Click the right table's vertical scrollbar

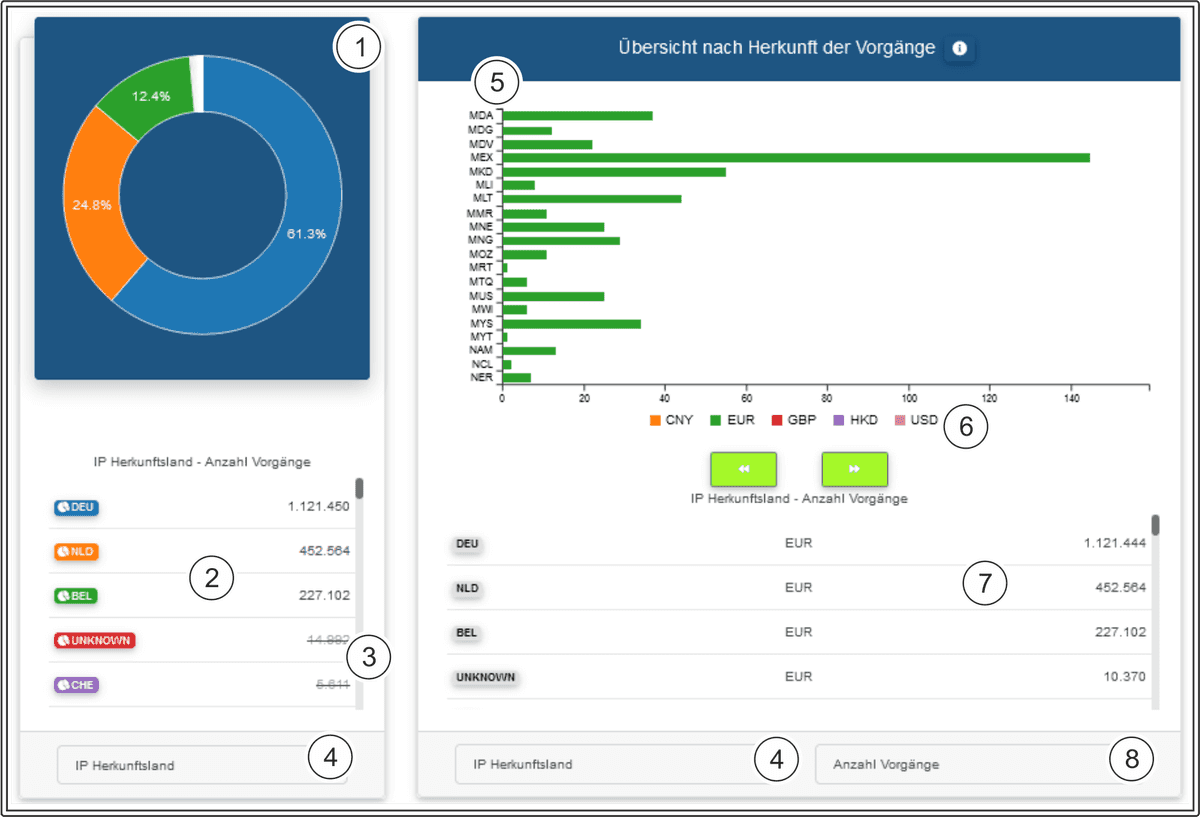pos(1155,525)
